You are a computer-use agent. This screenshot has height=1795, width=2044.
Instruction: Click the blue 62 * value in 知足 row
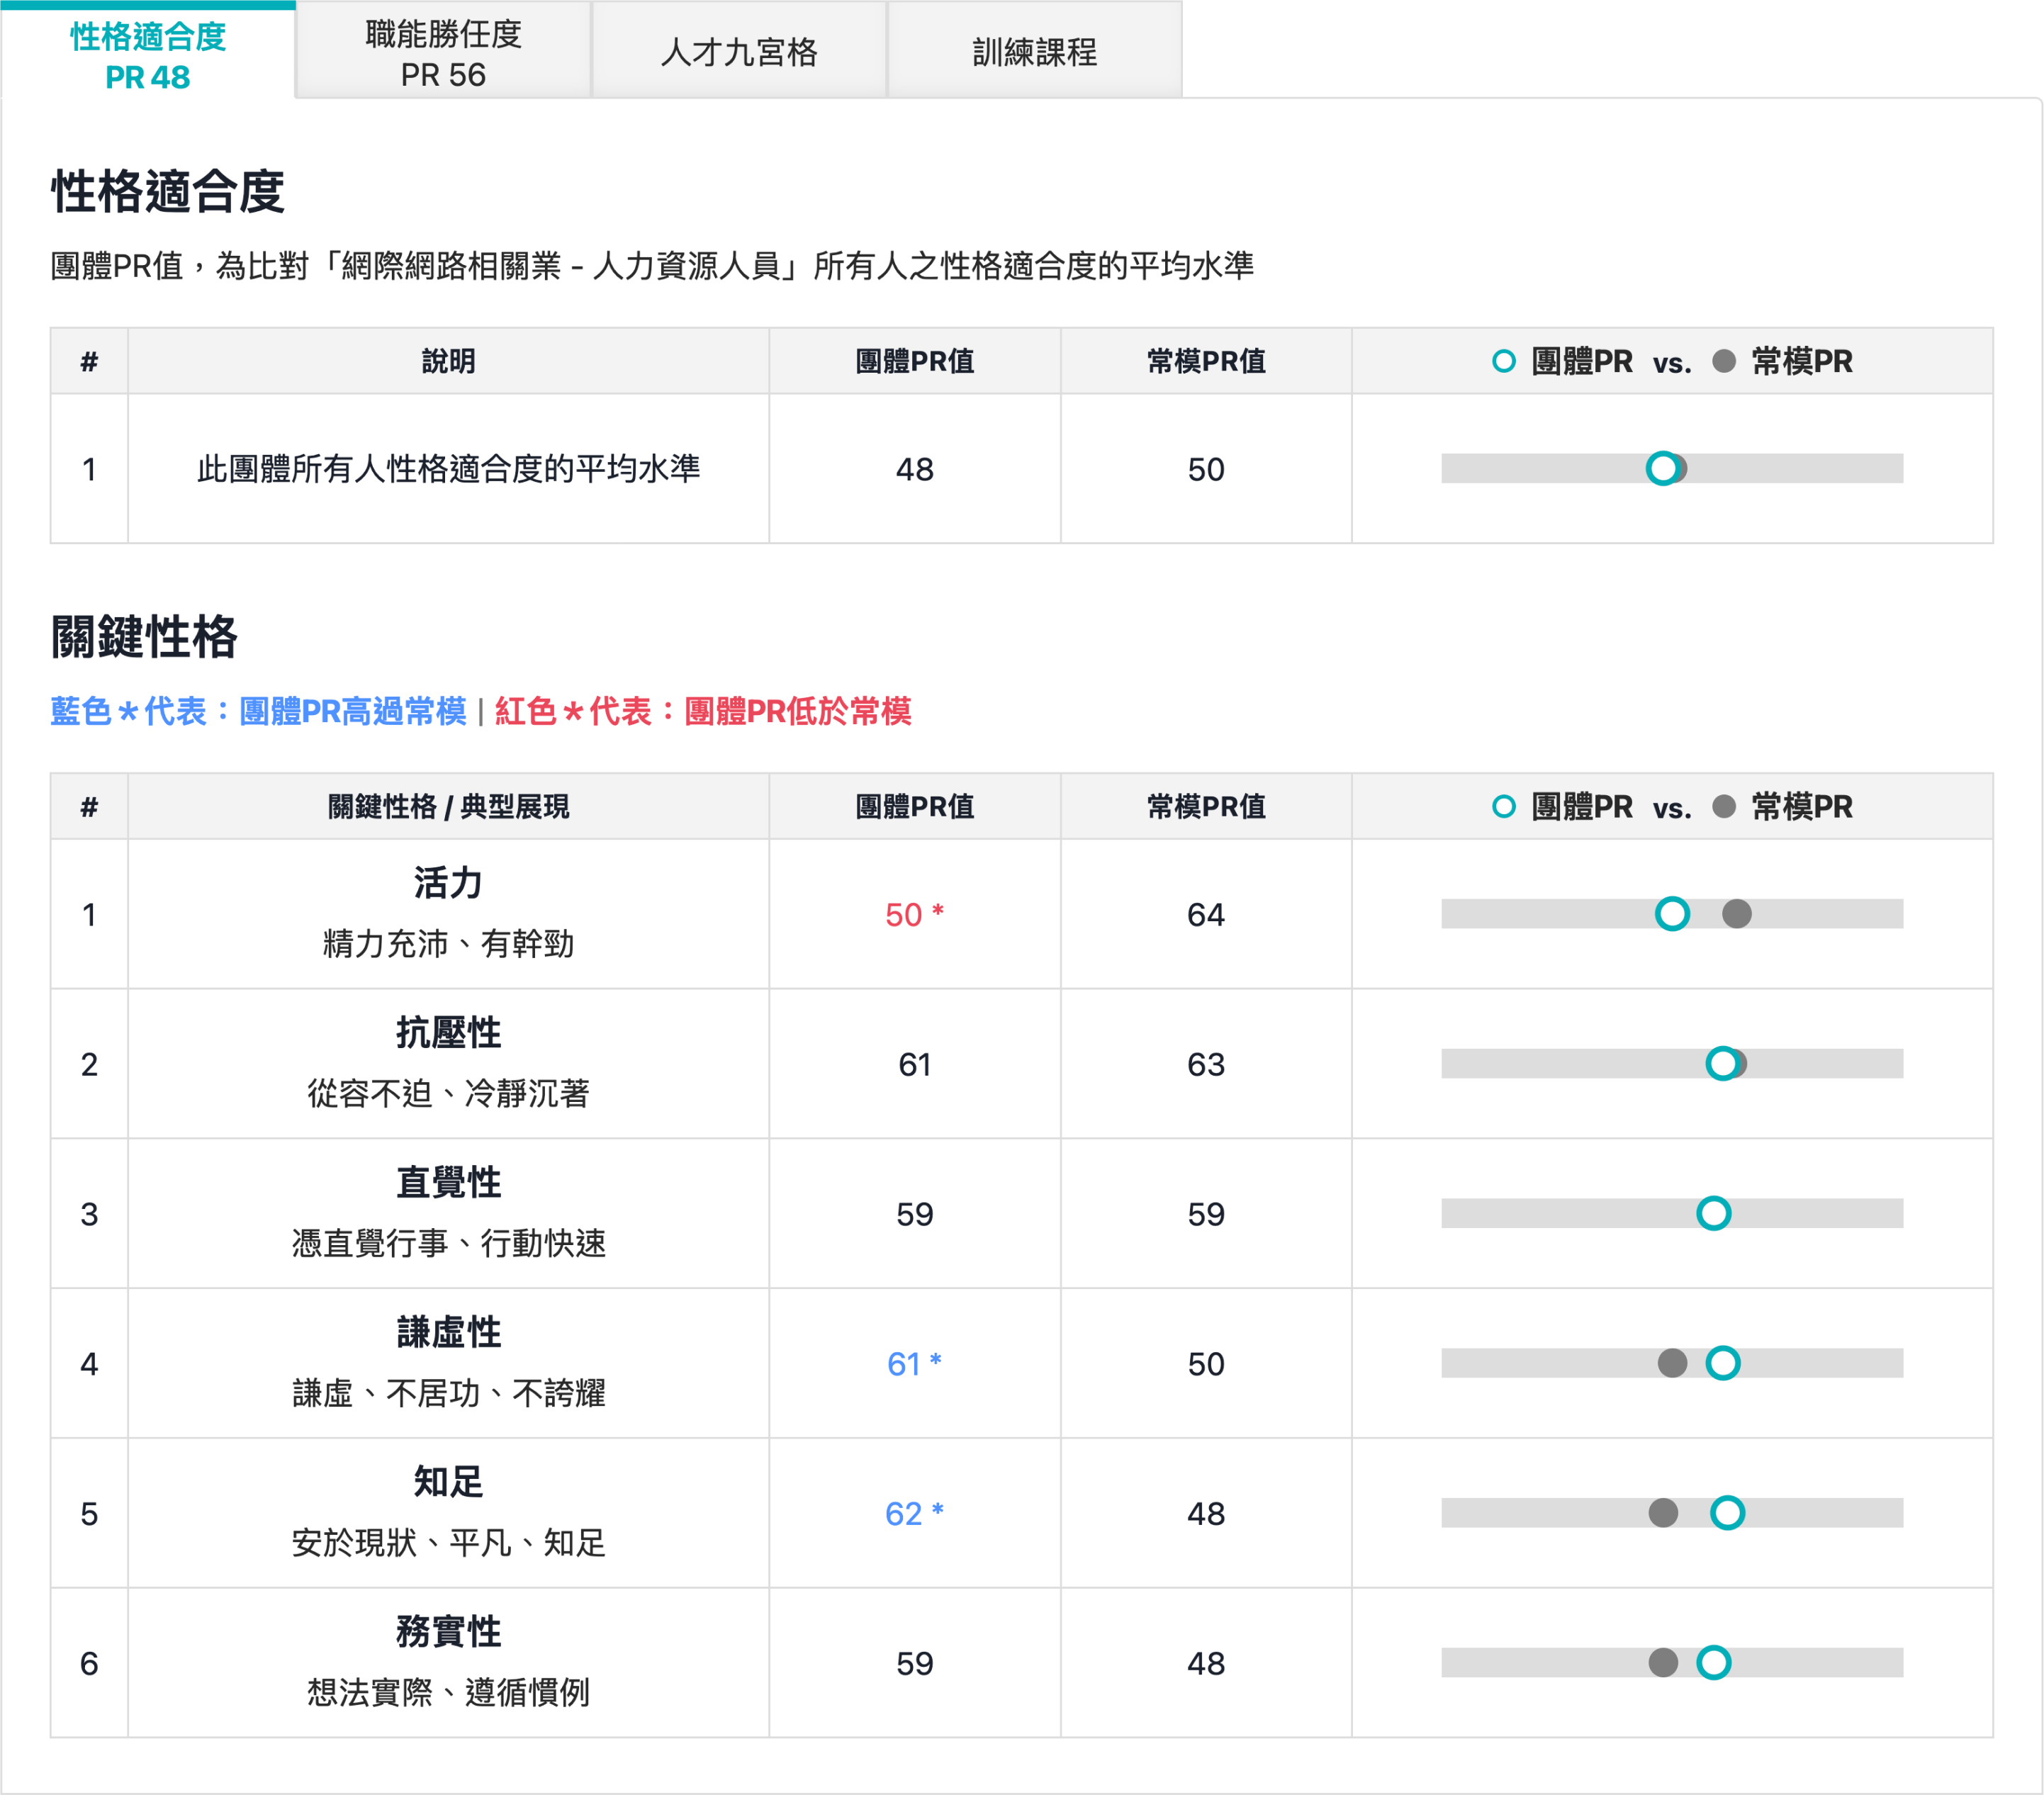tap(914, 1514)
